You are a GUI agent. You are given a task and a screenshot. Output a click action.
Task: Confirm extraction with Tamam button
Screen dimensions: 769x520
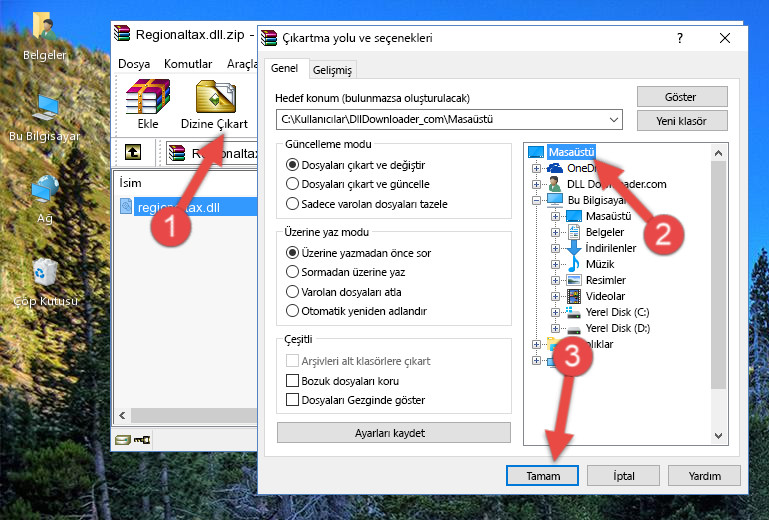coord(542,475)
